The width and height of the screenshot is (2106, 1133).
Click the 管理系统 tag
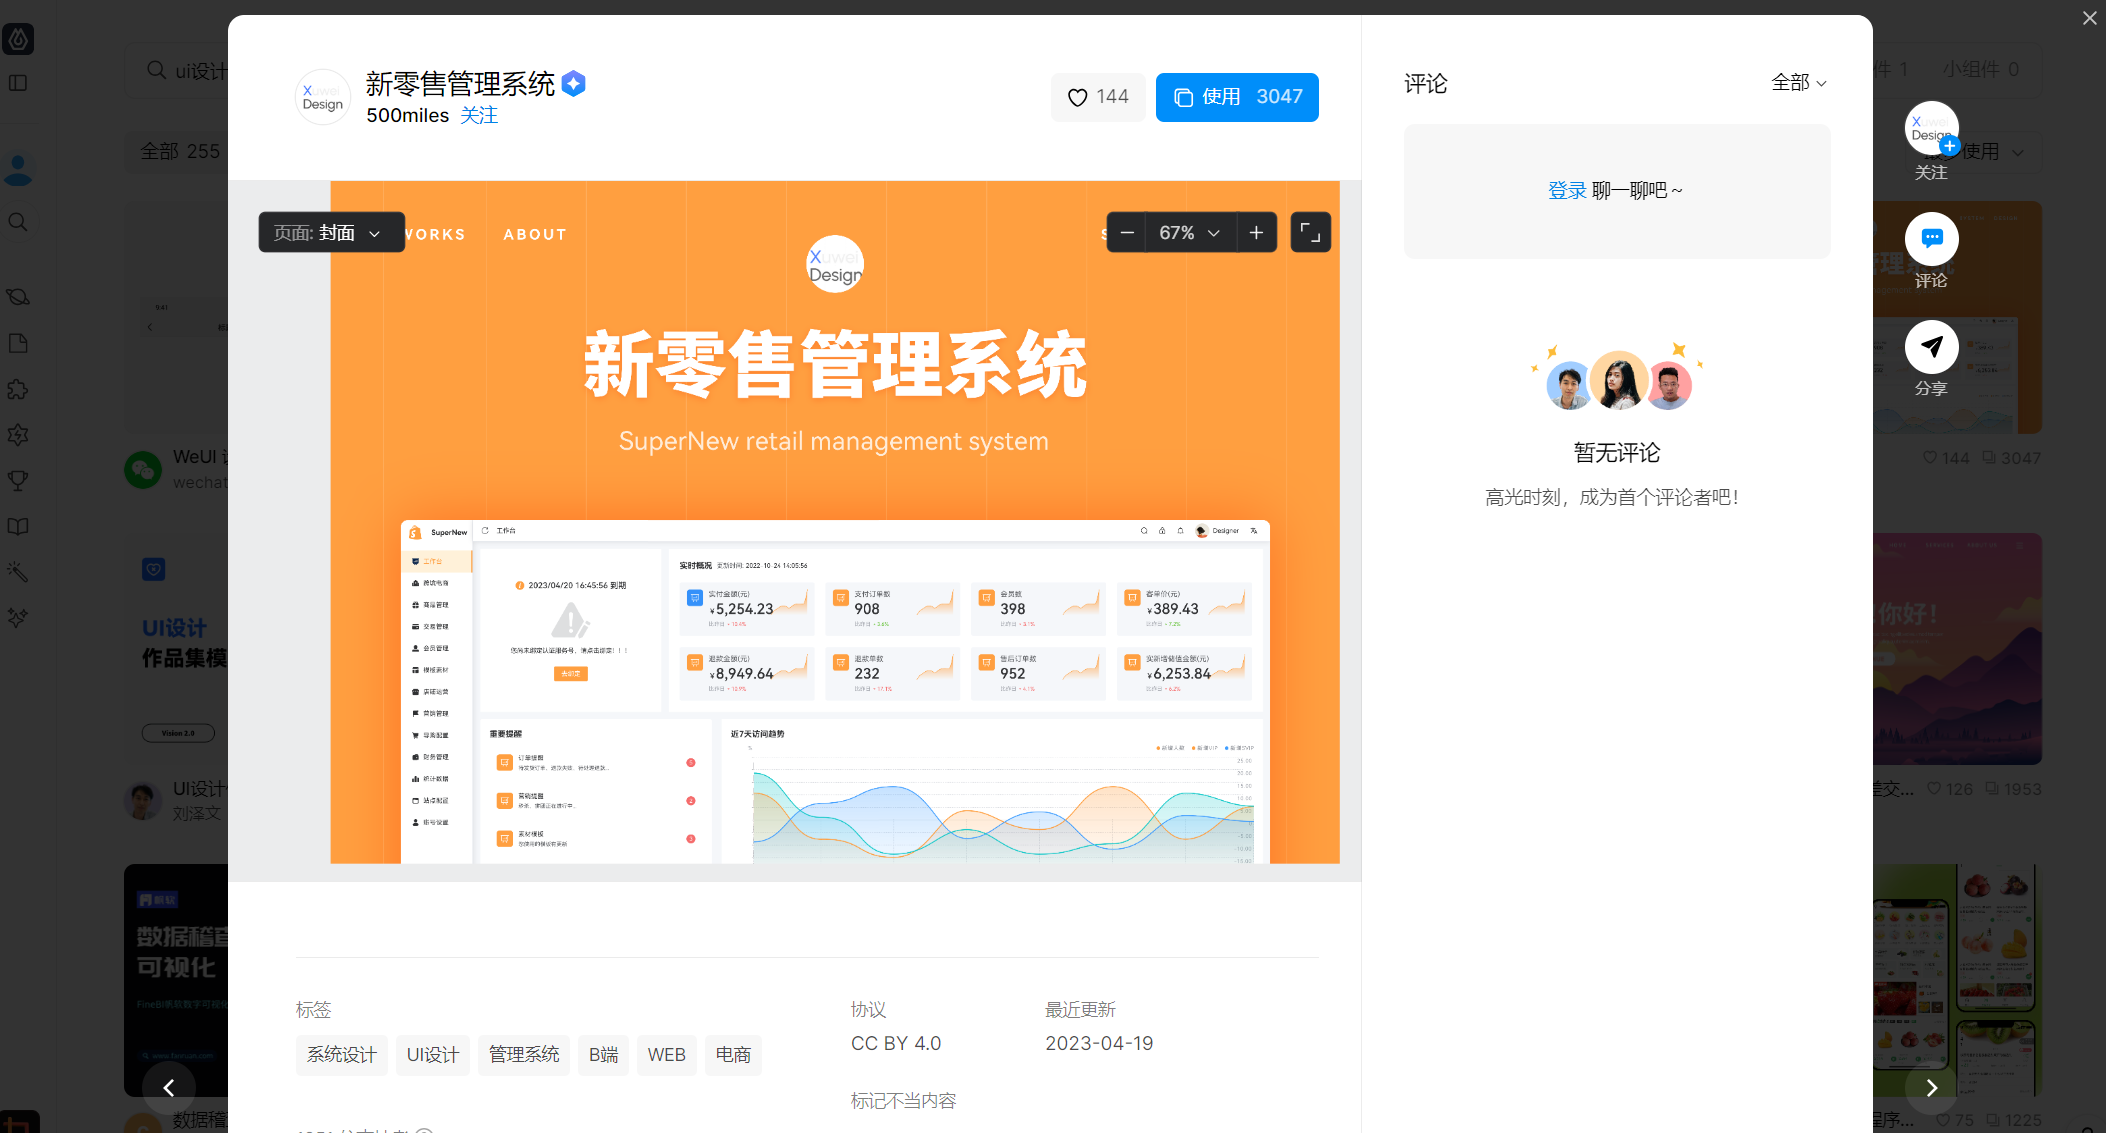pos(524,1055)
